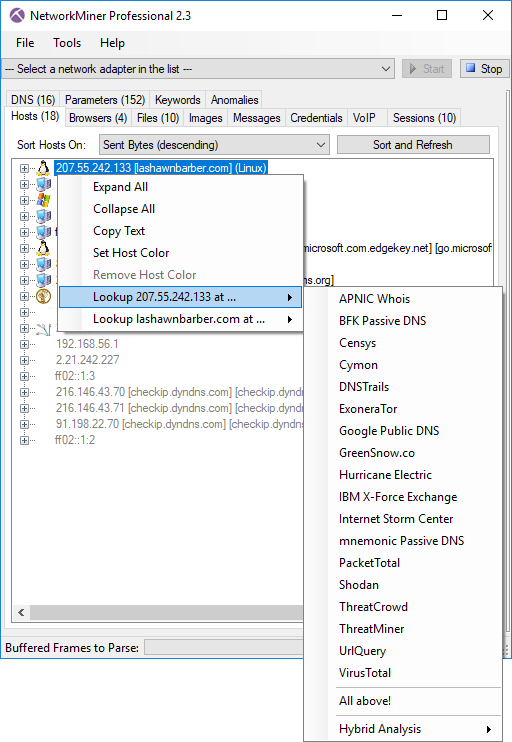Image resolution: width=512 pixels, height=742 pixels.
Task: Open the Help menu
Action: pyautogui.click(x=112, y=43)
